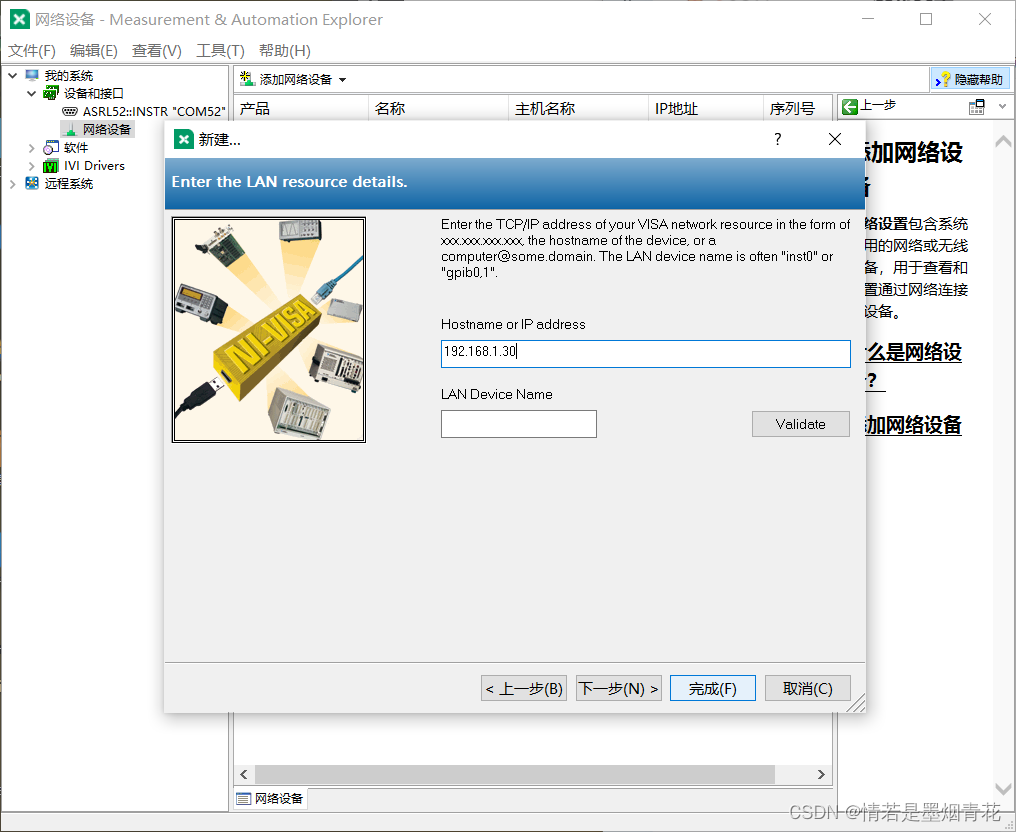Click the dialog help question mark
1016x832 pixels.
(x=778, y=139)
